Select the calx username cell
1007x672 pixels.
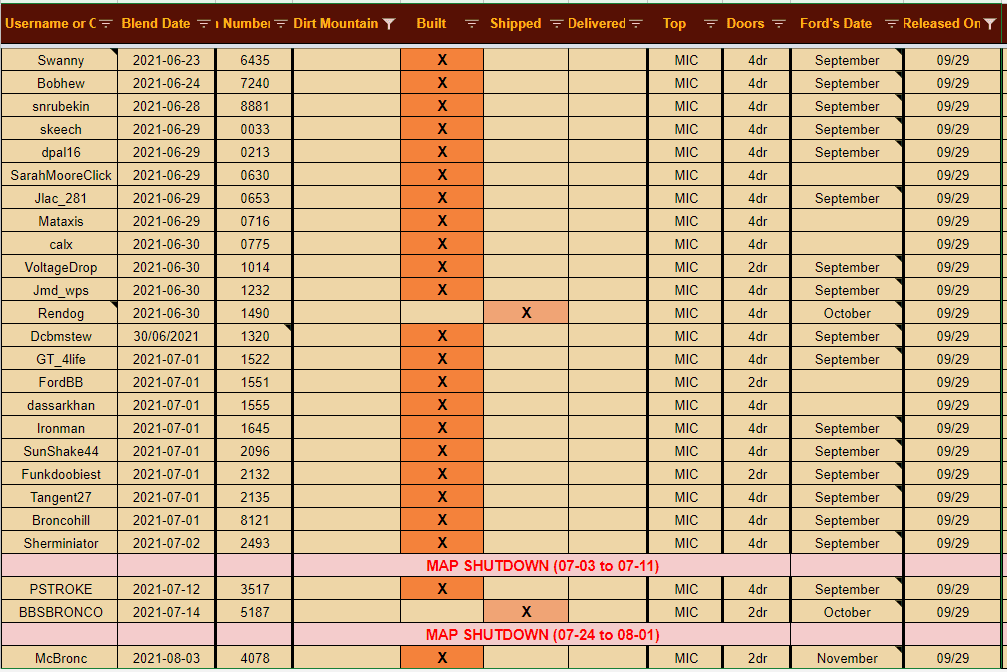[60, 245]
